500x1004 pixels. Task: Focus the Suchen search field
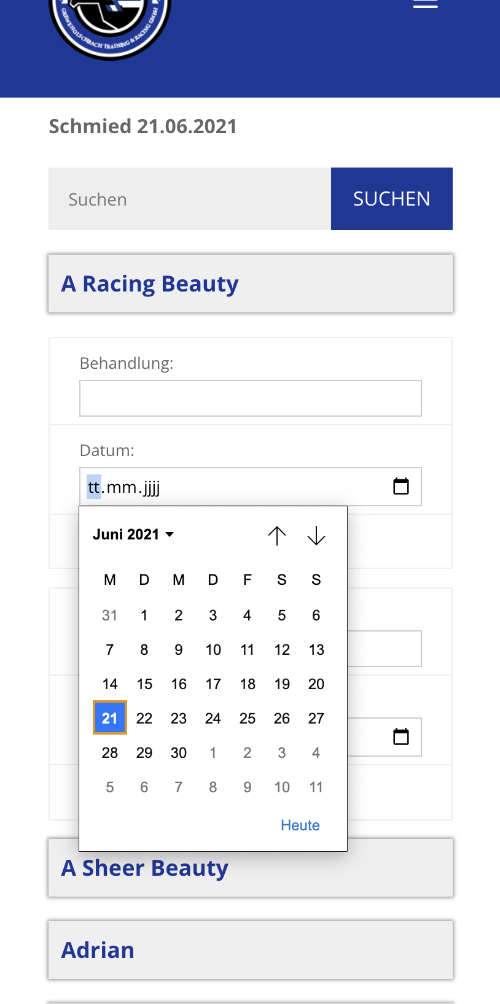click(x=190, y=198)
